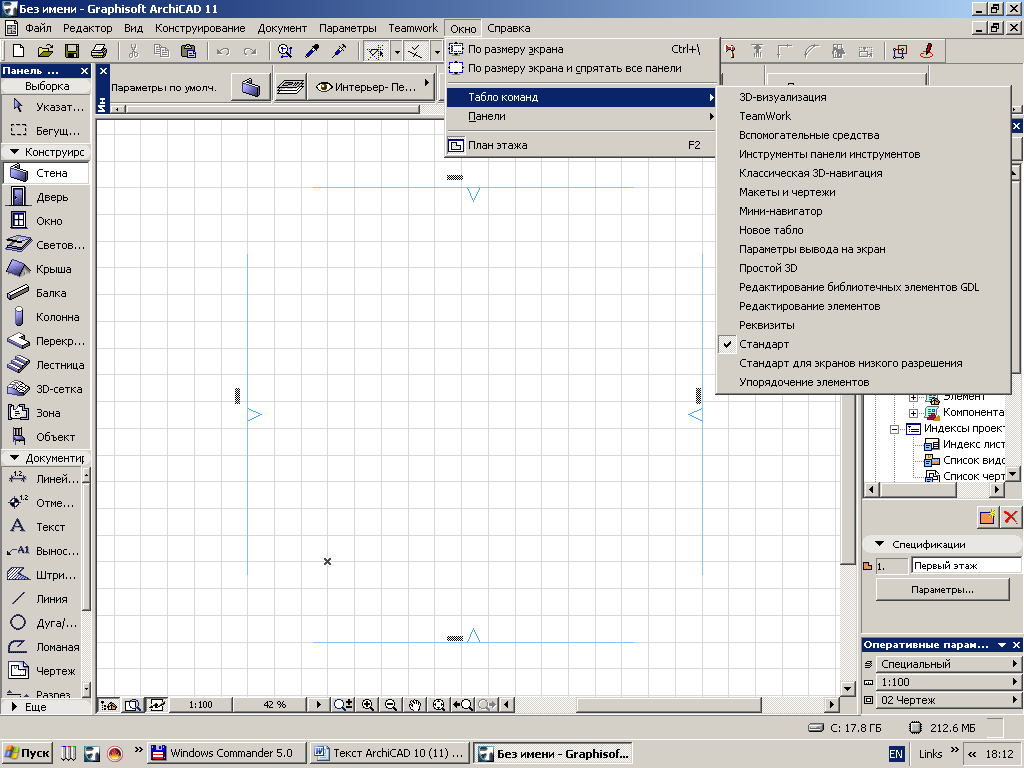Image resolution: width=1024 pixels, height=768 pixels.
Task: Toggle the eye icon on Интерьер layer button
Action: click(324, 87)
